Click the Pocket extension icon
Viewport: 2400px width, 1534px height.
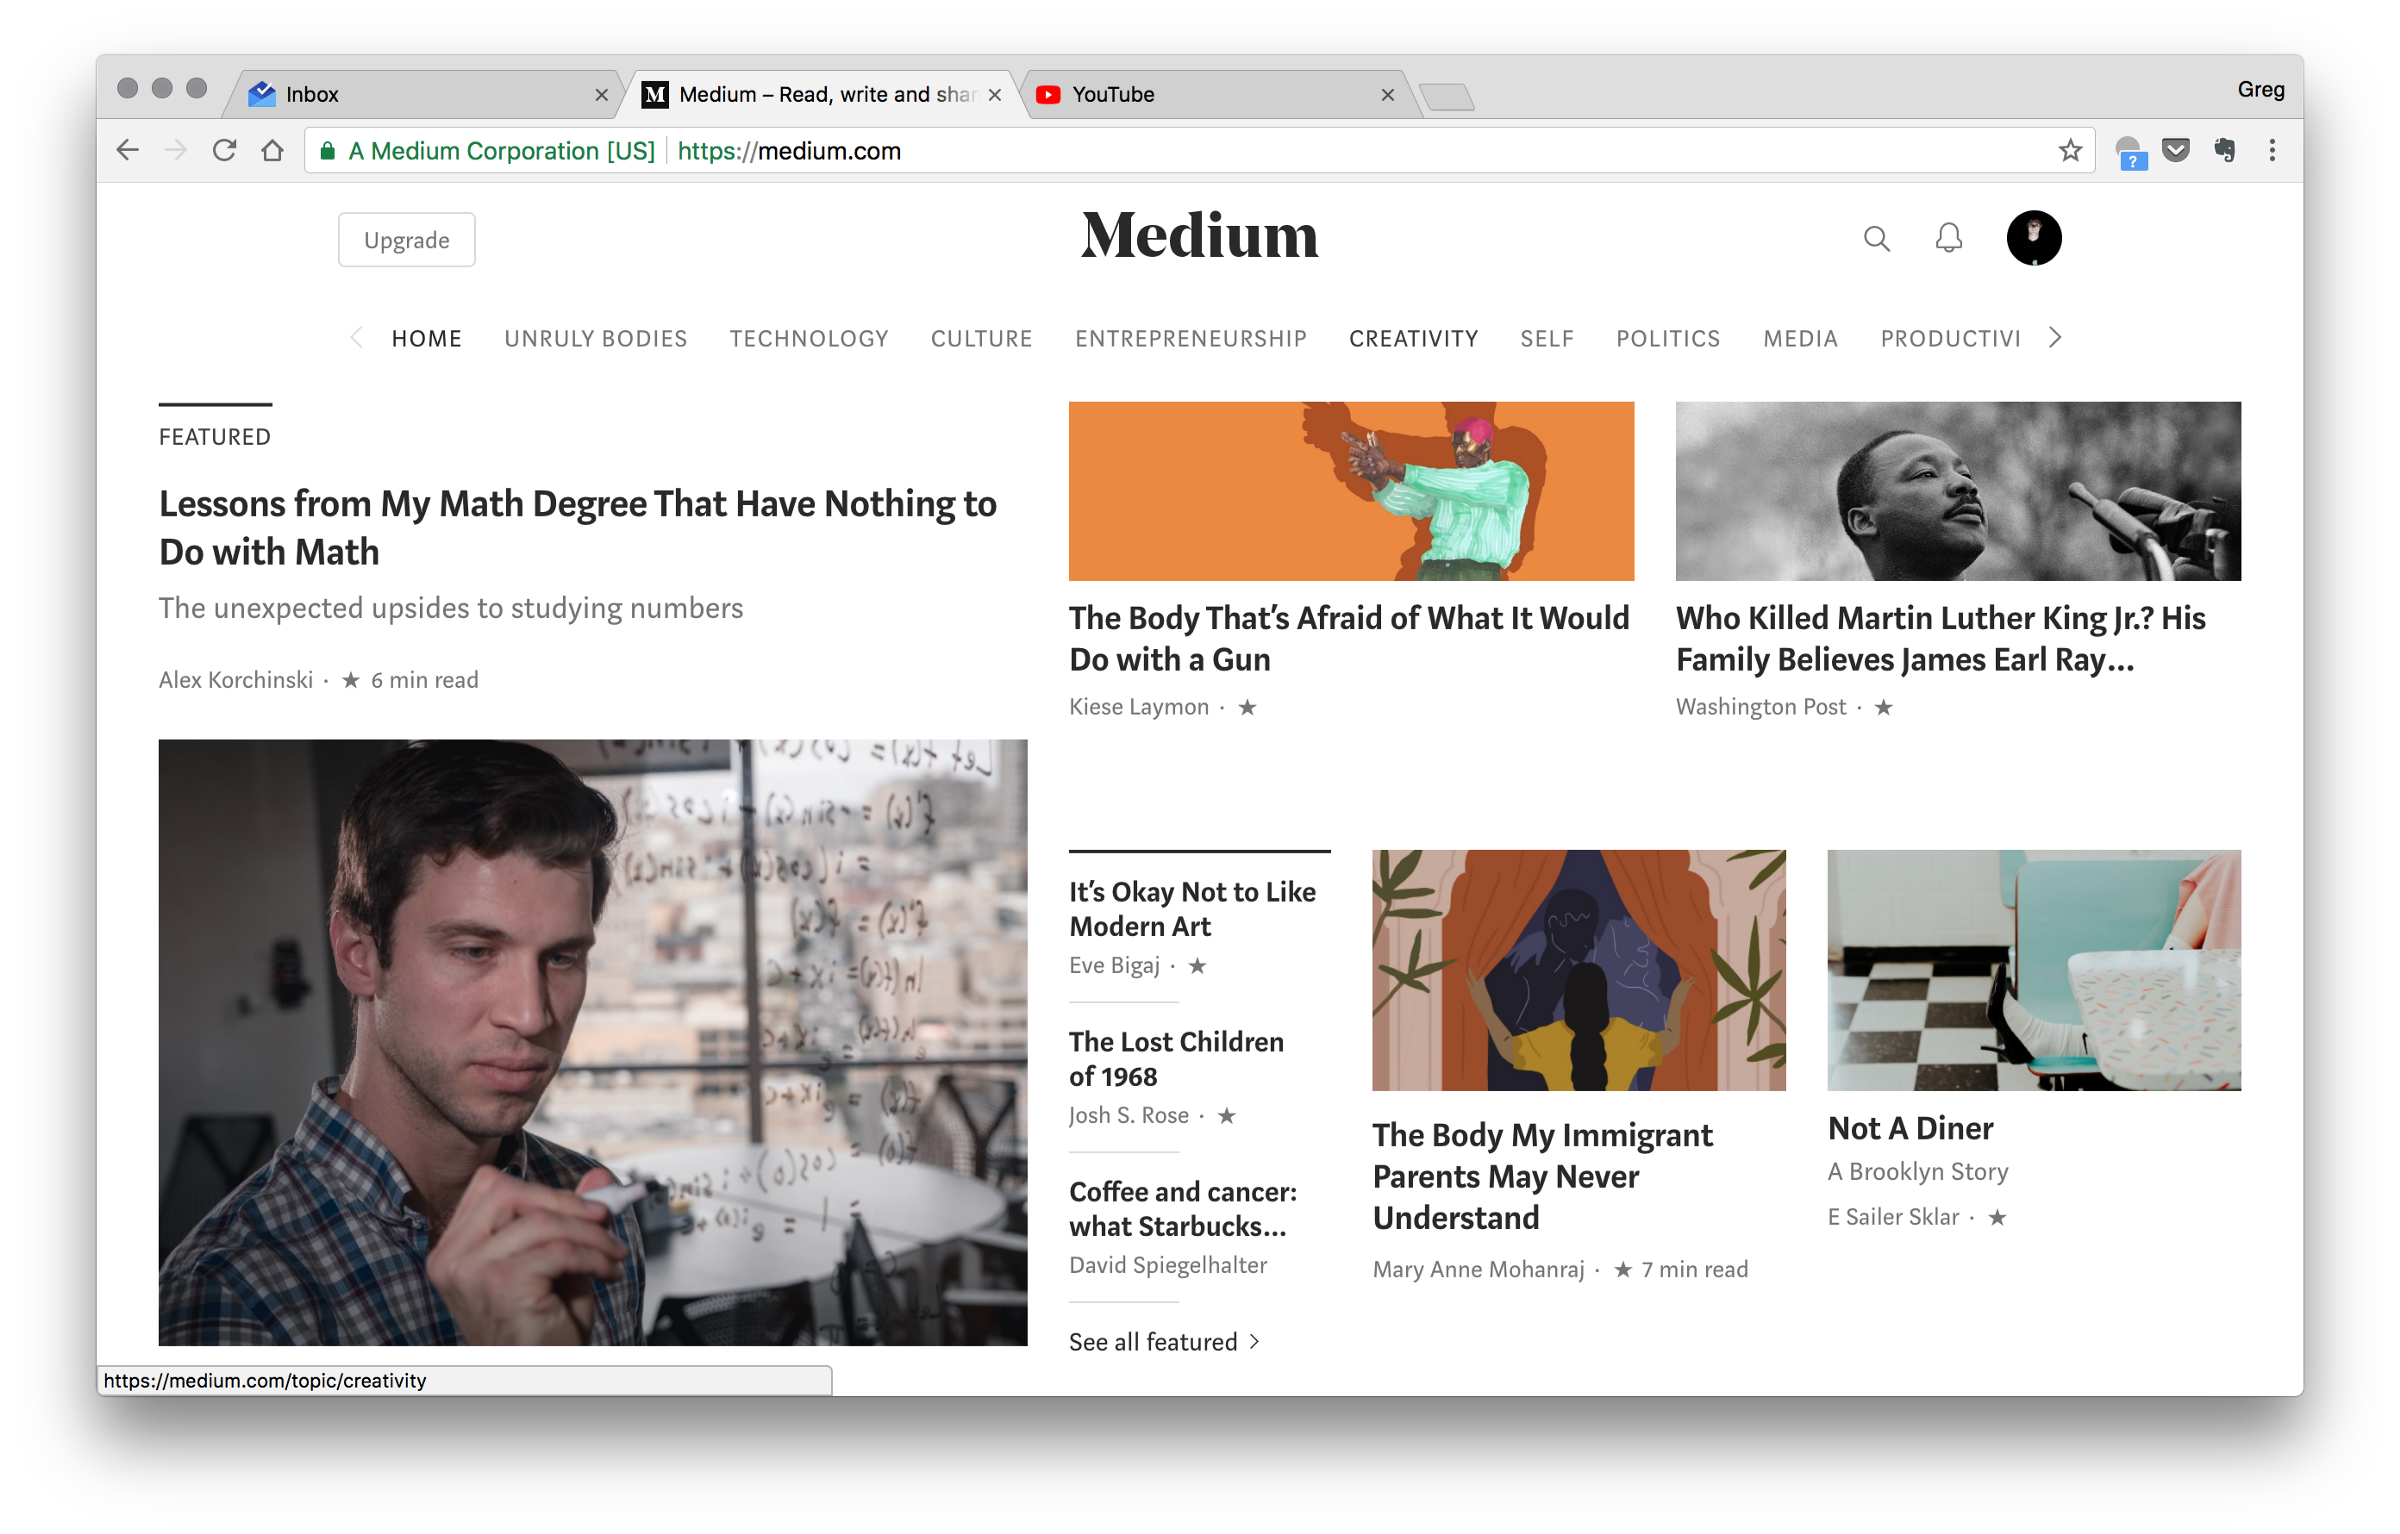pyautogui.click(x=2176, y=151)
